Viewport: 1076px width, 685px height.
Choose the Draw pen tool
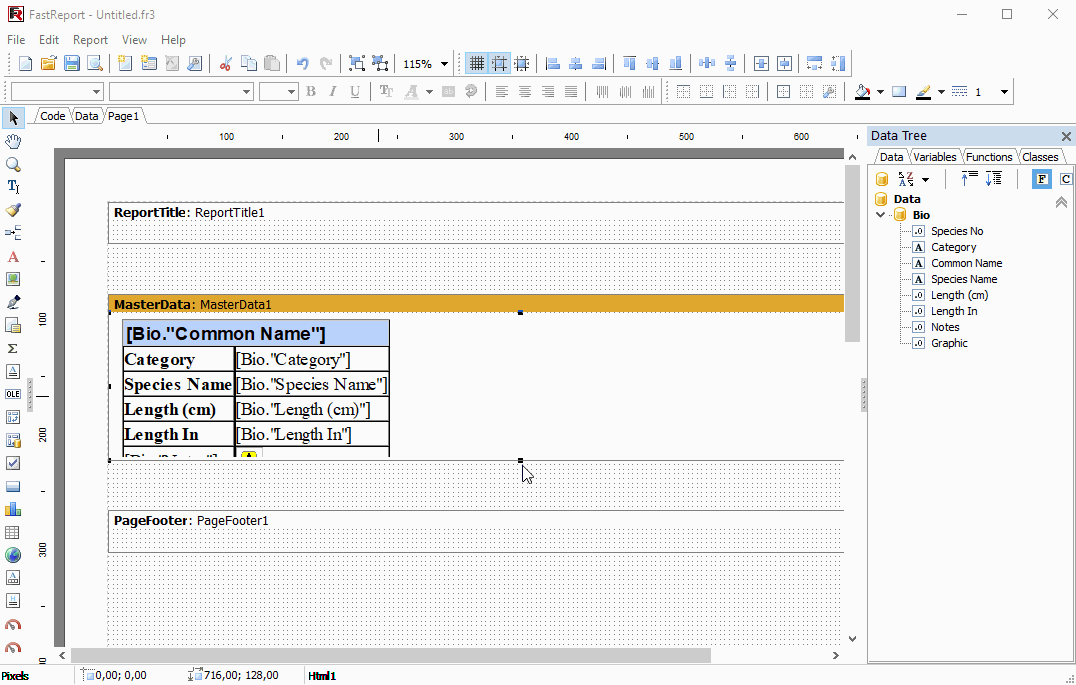pyautogui.click(x=13, y=302)
